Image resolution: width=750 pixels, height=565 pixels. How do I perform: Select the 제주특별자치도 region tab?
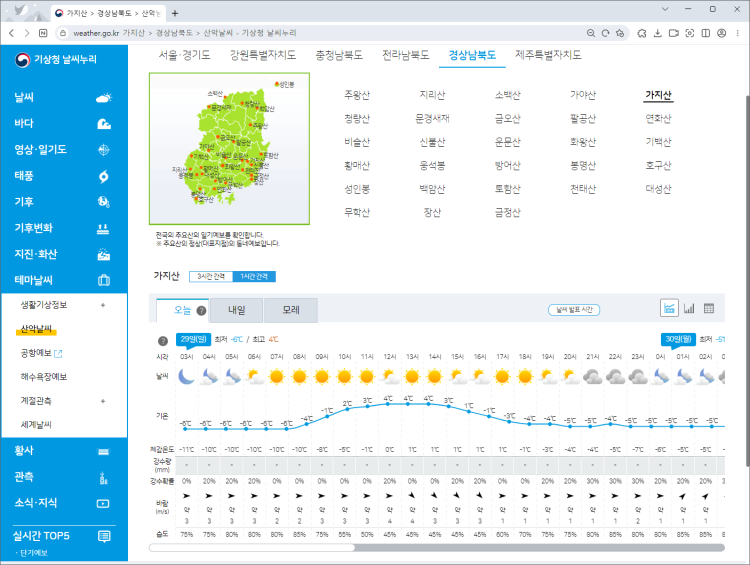pyautogui.click(x=548, y=55)
